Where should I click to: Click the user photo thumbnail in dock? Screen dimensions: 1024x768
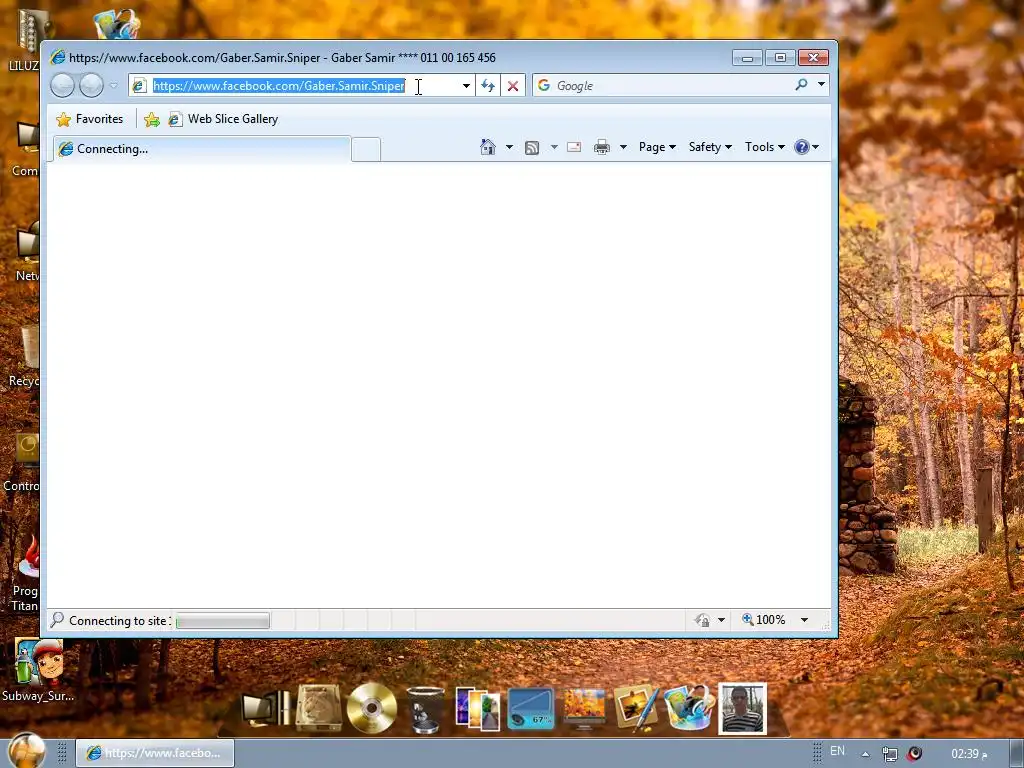(742, 709)
